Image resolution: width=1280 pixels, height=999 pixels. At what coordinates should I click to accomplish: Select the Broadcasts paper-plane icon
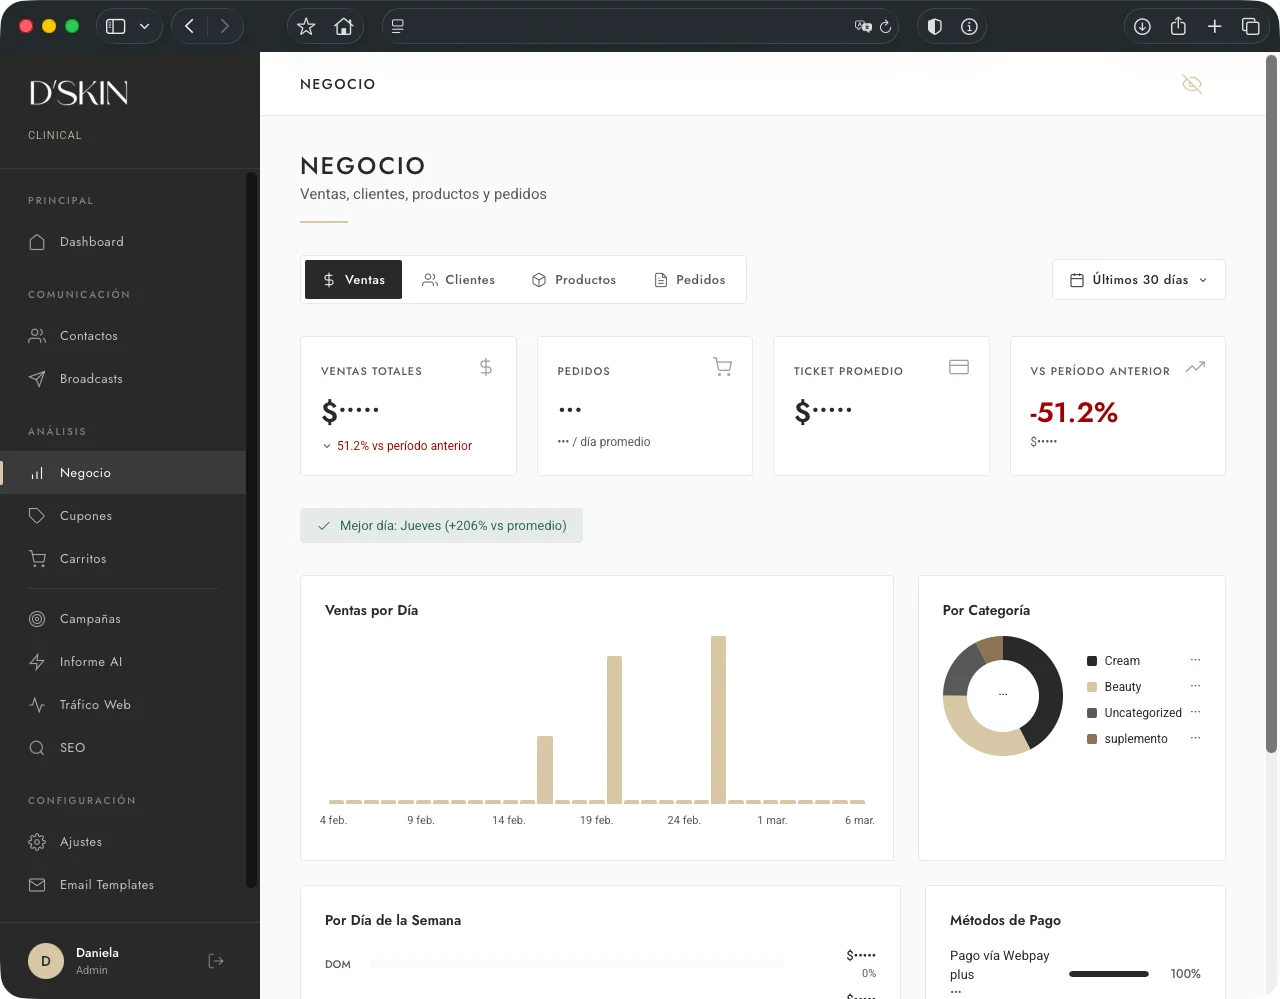[x=37, y=378]
